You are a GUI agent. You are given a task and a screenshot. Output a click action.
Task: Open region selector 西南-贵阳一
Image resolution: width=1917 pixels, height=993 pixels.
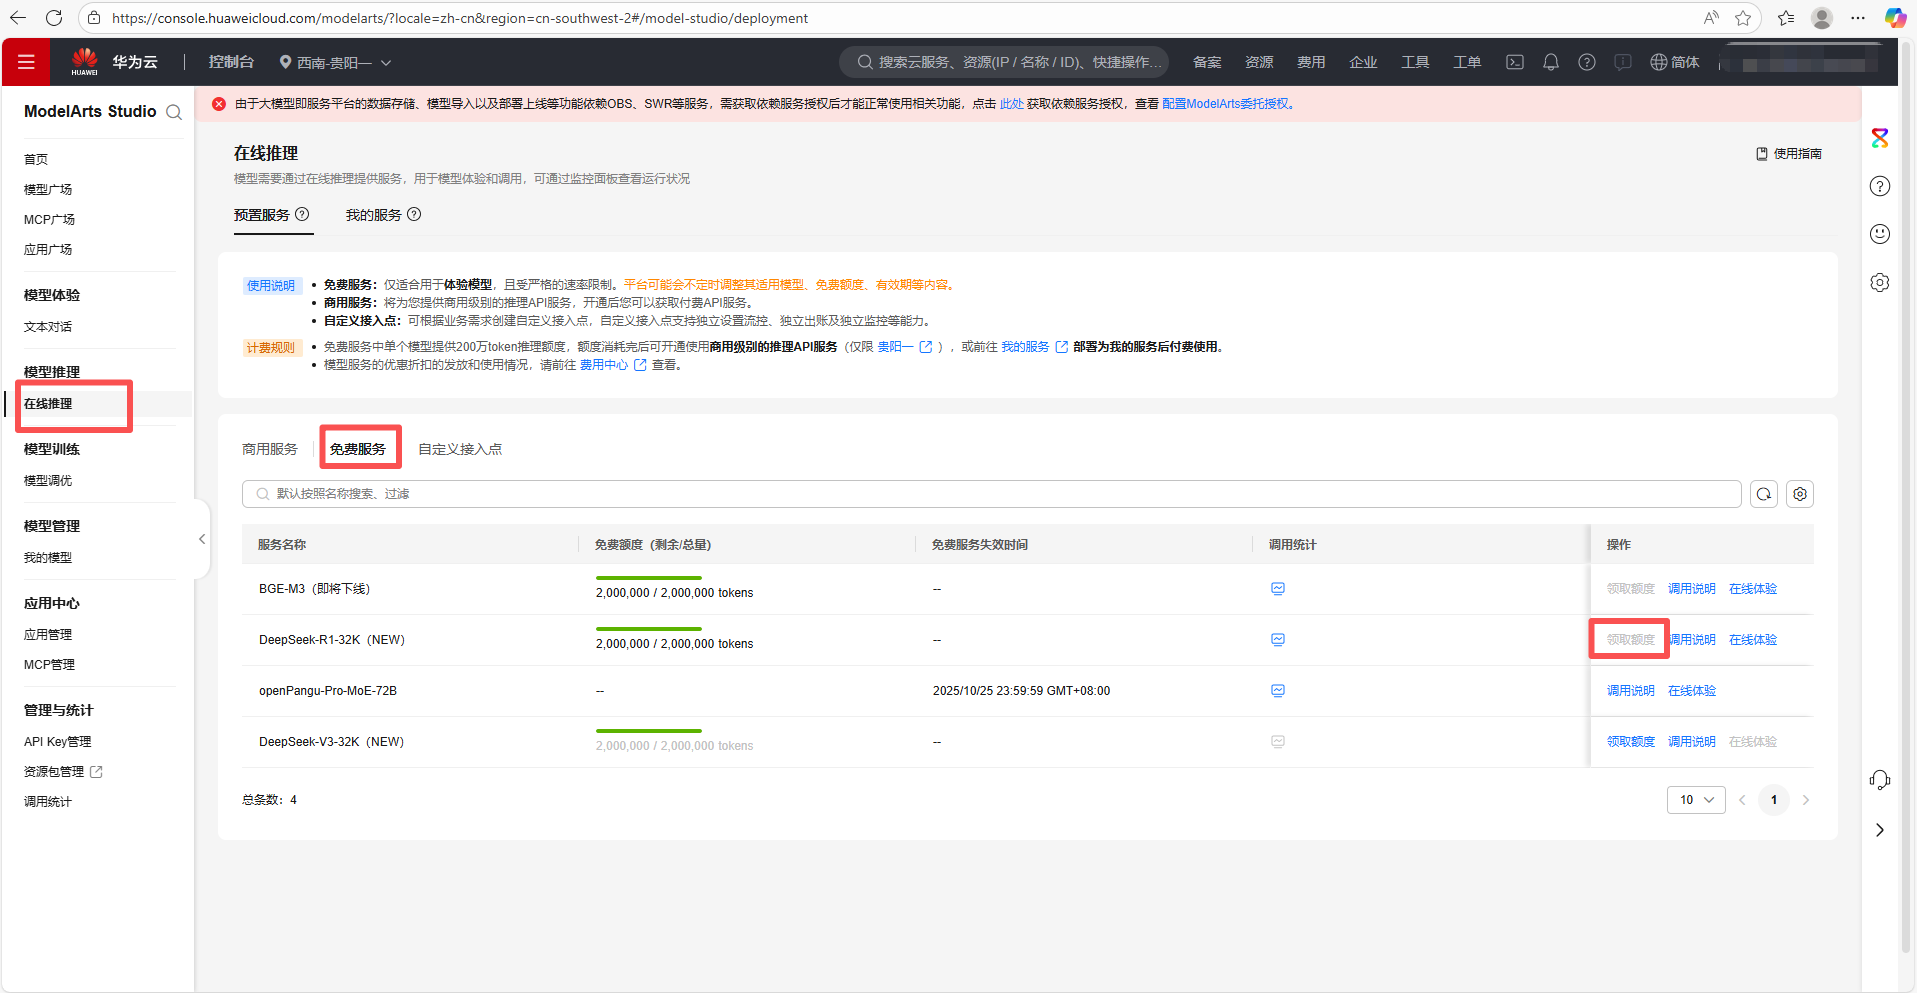[x=335, y=62]
